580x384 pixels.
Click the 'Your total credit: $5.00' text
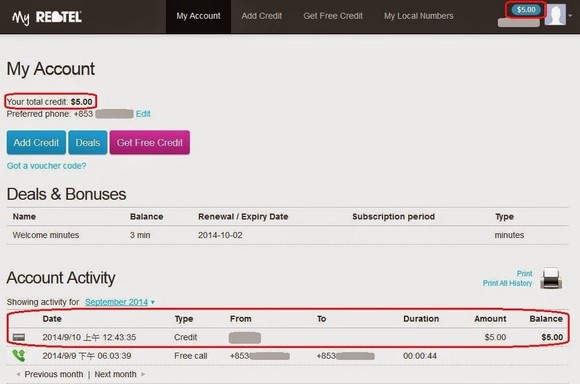[x=50, y=101]
